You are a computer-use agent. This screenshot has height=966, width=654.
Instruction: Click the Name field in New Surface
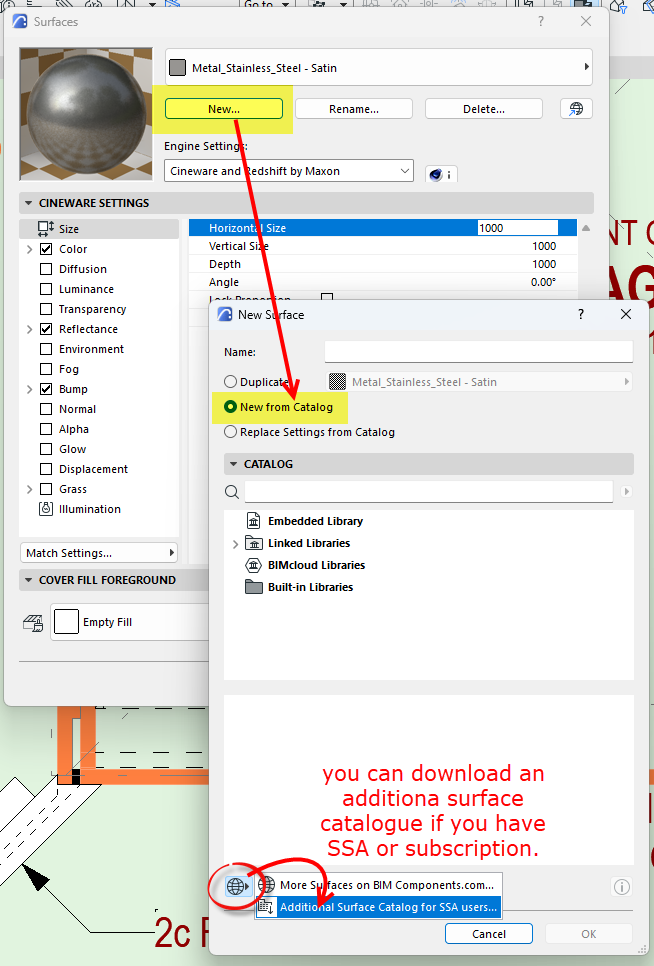tap(478, 352)
